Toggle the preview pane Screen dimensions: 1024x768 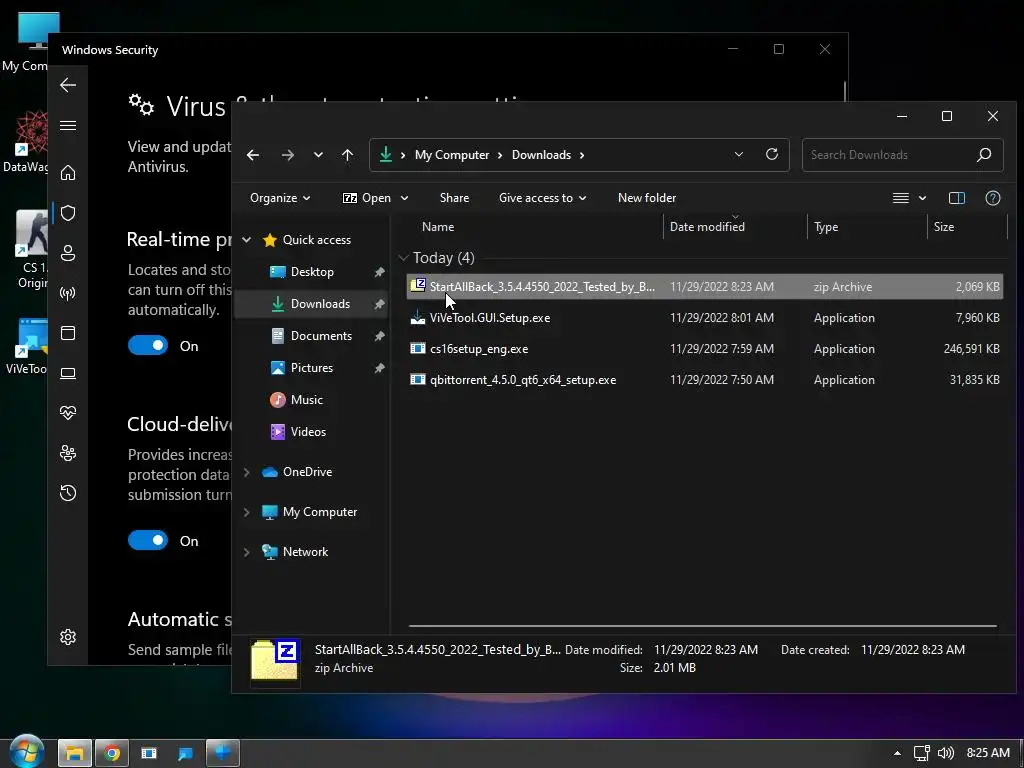pyautogui.click(x=957, y=198)
